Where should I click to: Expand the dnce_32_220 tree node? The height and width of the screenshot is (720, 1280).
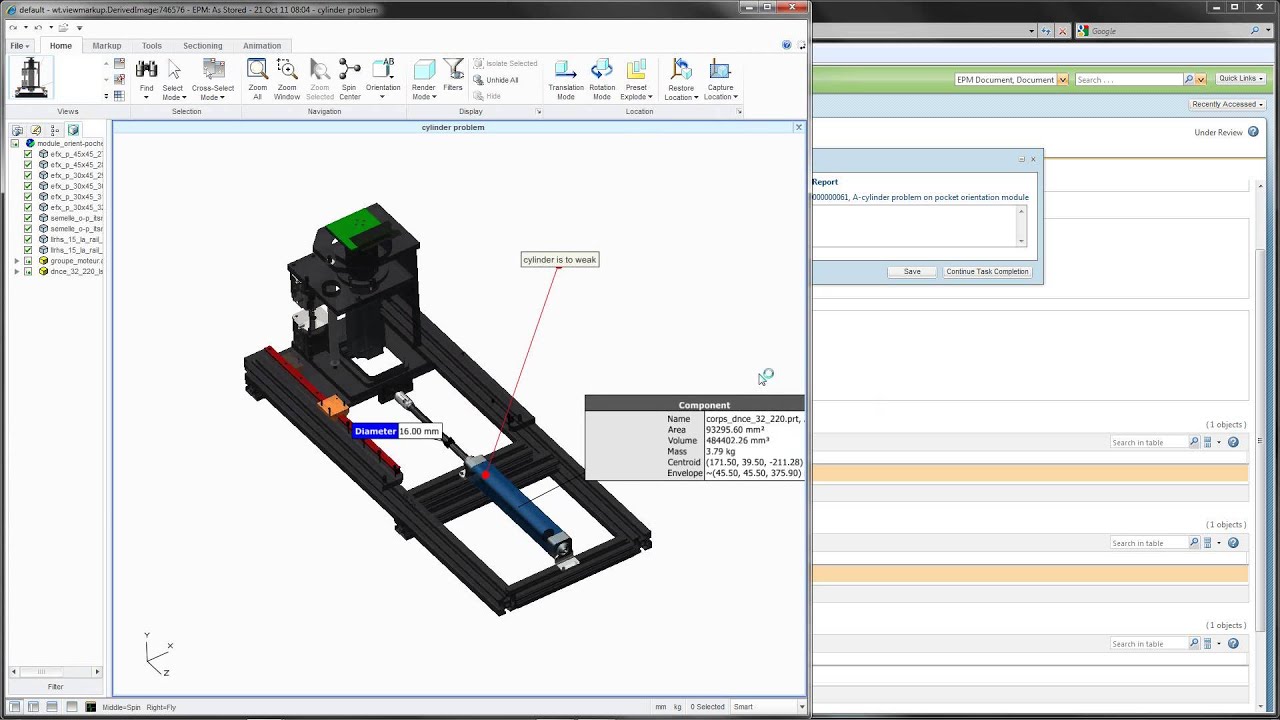point(16,272)
